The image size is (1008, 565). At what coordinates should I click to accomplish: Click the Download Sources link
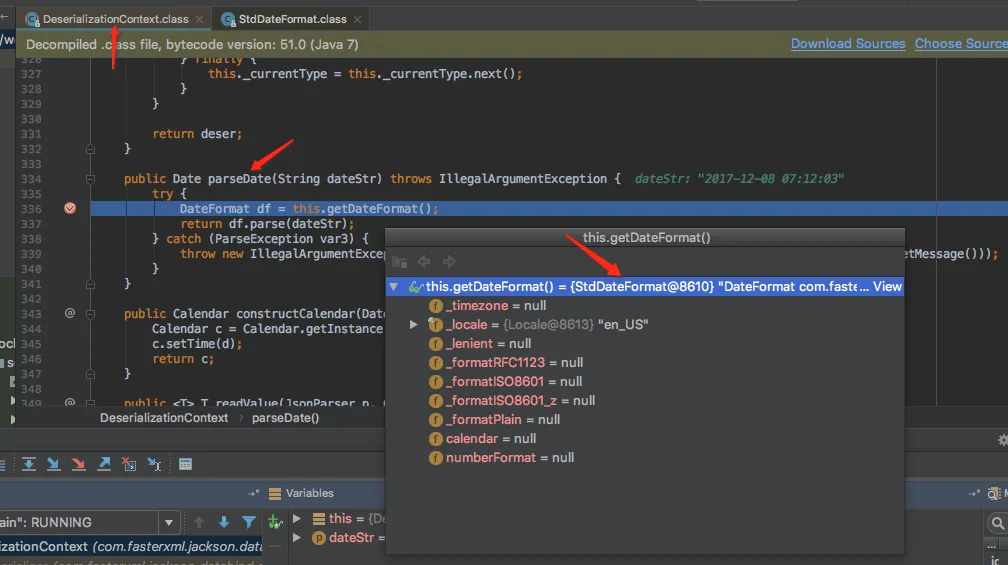pos(848,44)
